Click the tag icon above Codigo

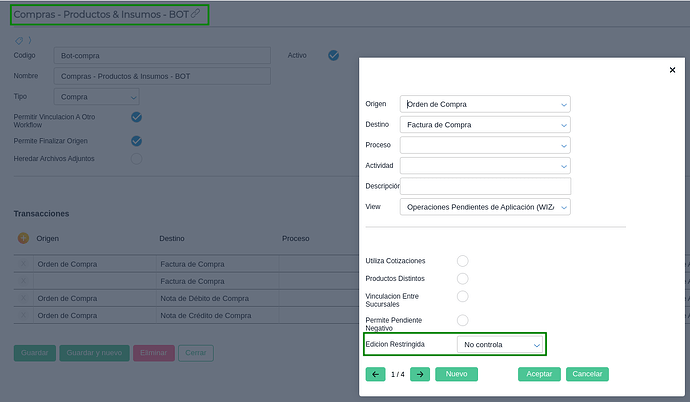(19, 40)
